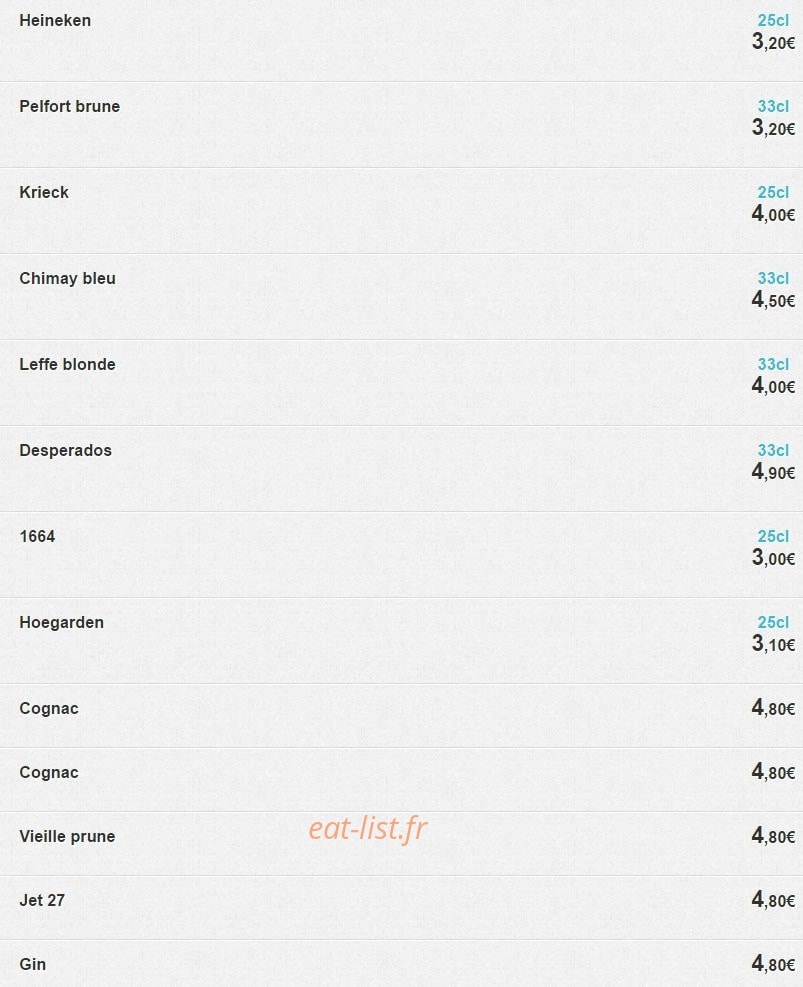The height and width of the screenshot is (987, 803).
Task: Select the Gin menu entry
Action: 32,964
